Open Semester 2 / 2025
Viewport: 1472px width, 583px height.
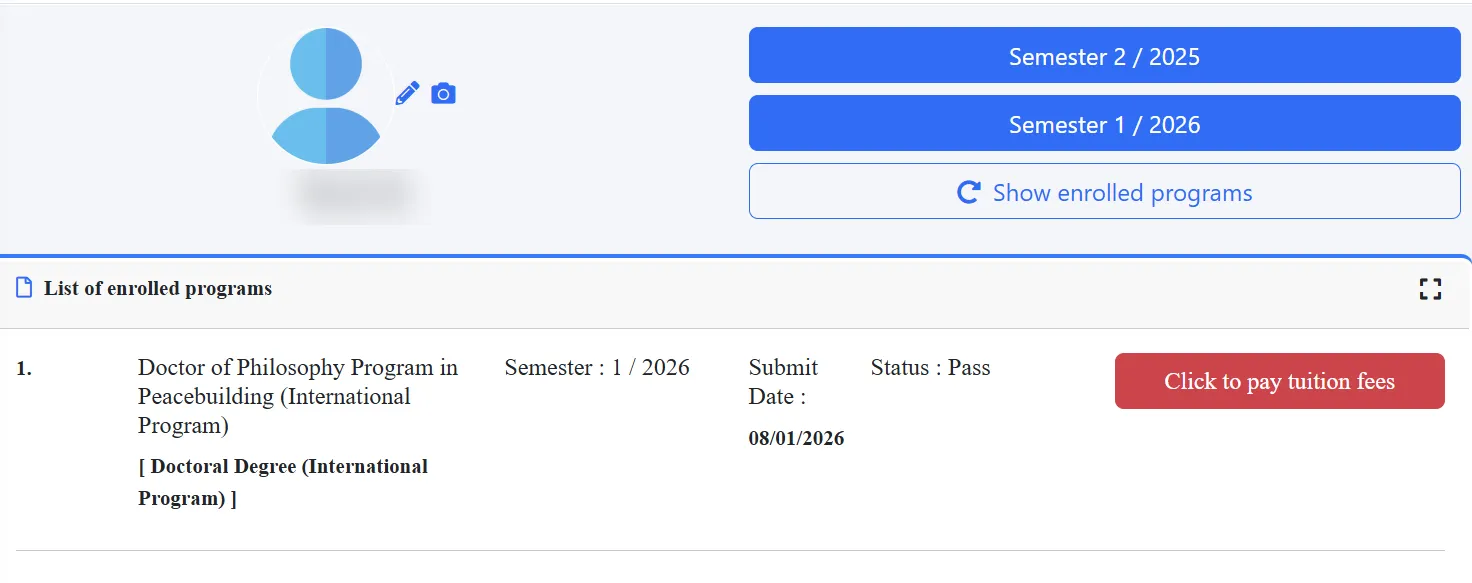pos(1104,56)
